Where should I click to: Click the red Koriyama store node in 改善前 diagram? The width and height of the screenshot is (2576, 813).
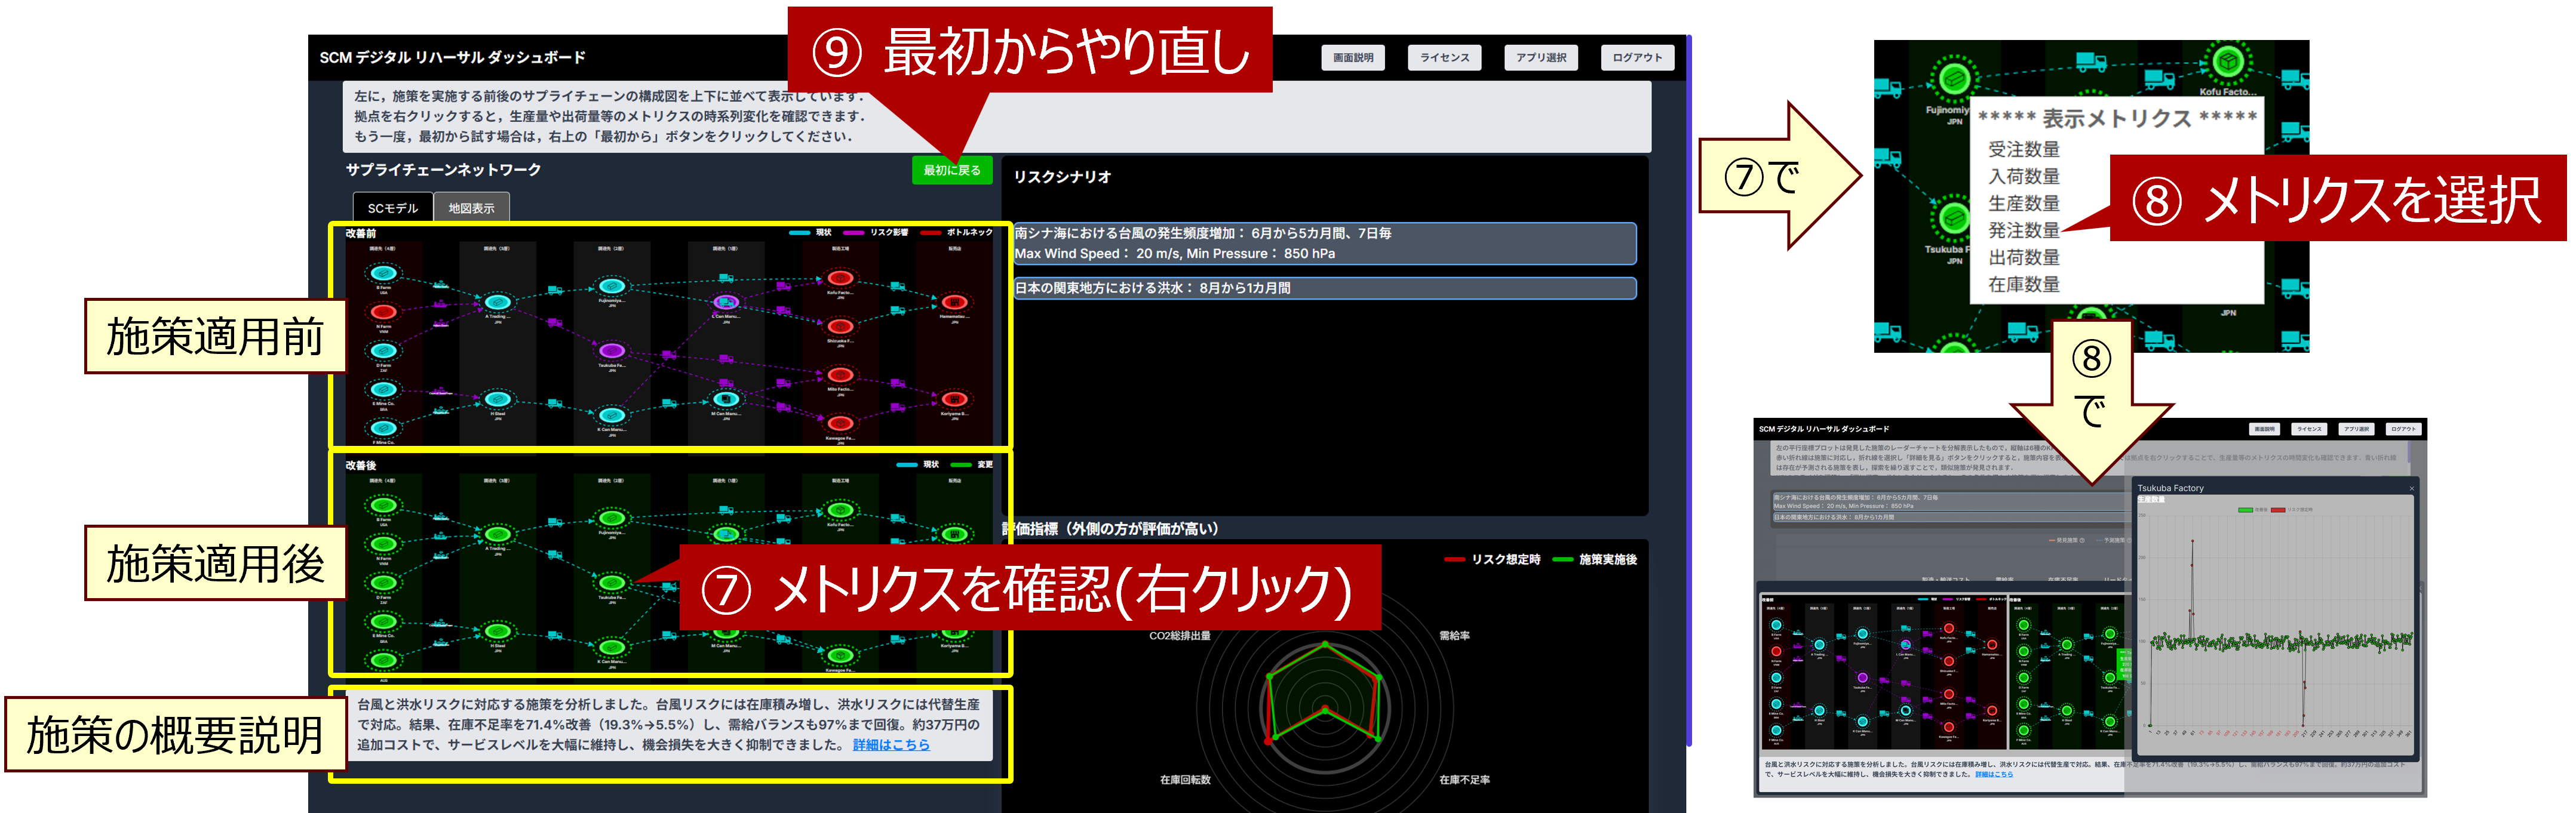coord(955,400)
